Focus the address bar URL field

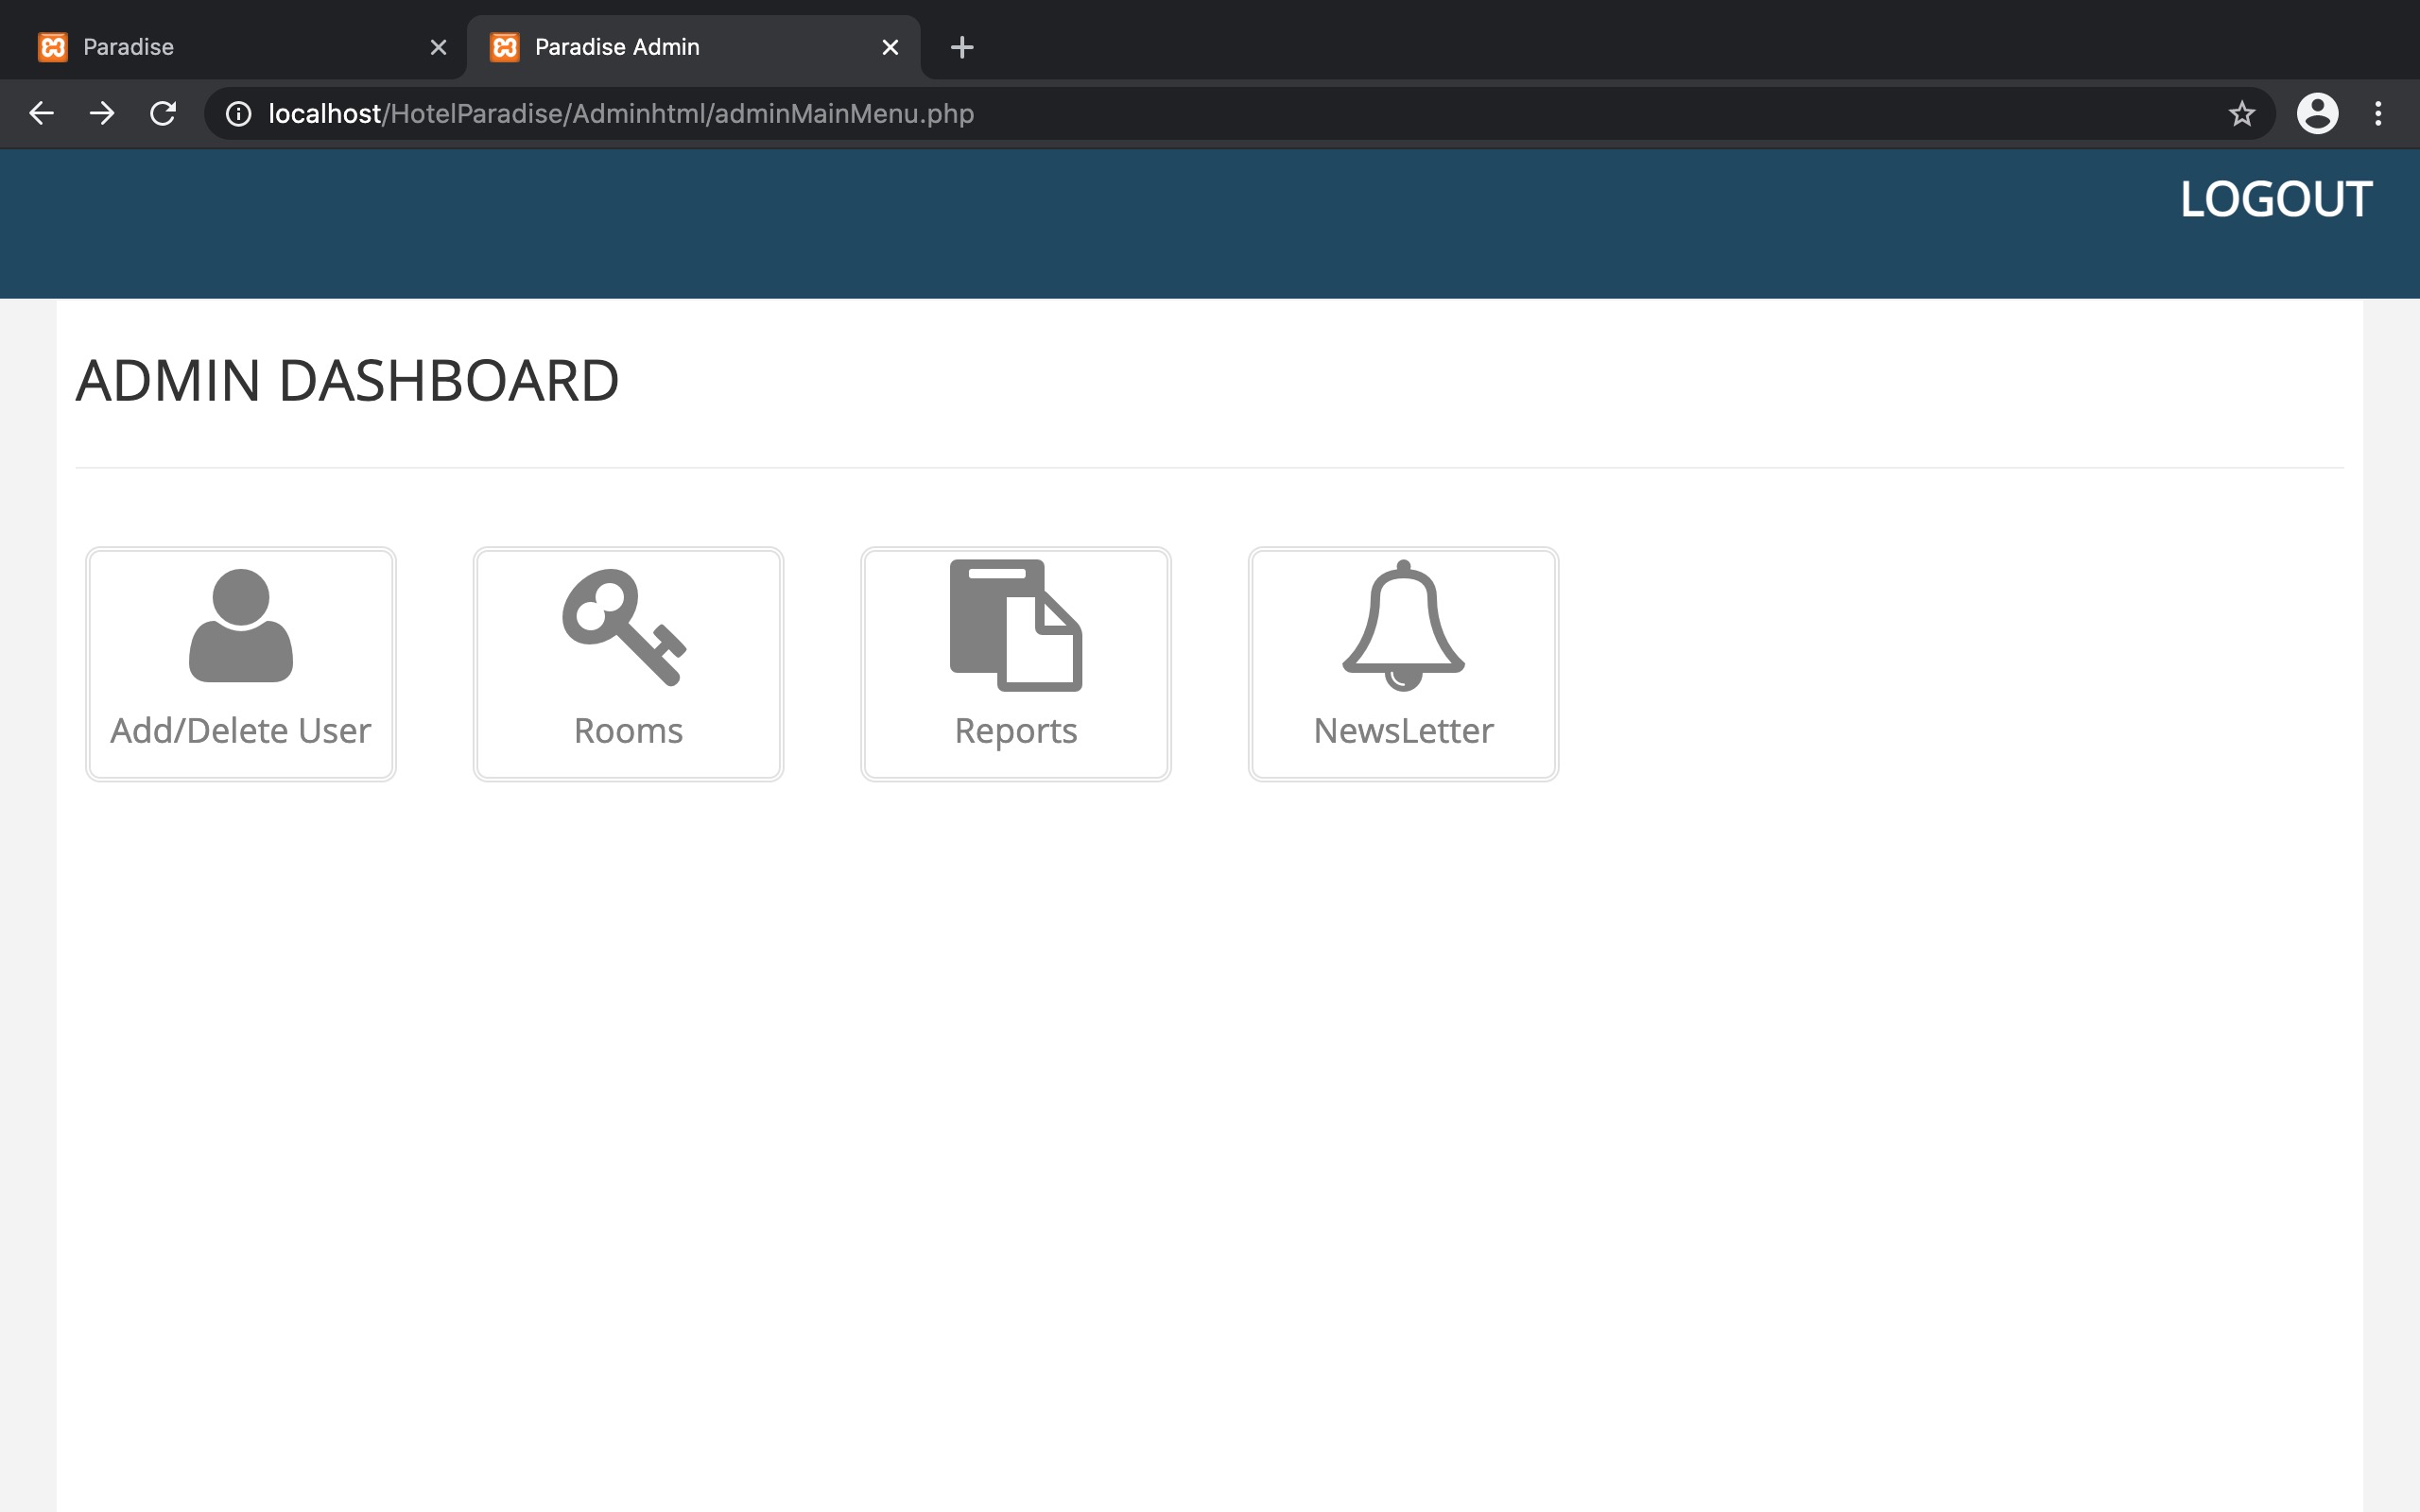[x=1240, y=114]
